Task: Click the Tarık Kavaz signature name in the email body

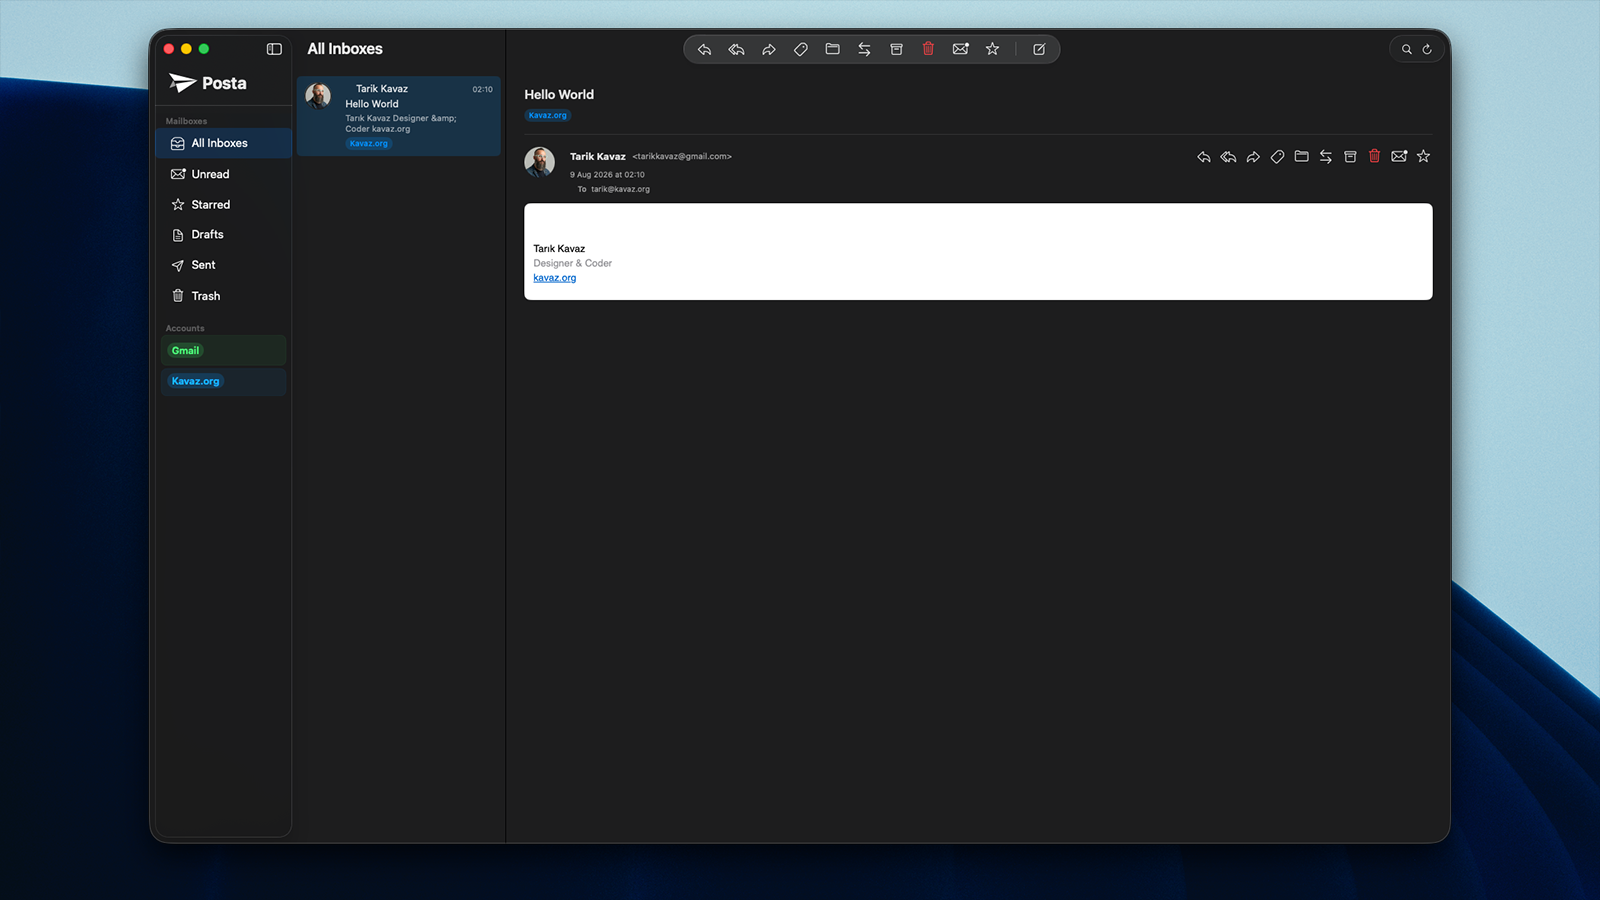Action: pyautogui.click(x=559, y=249)
